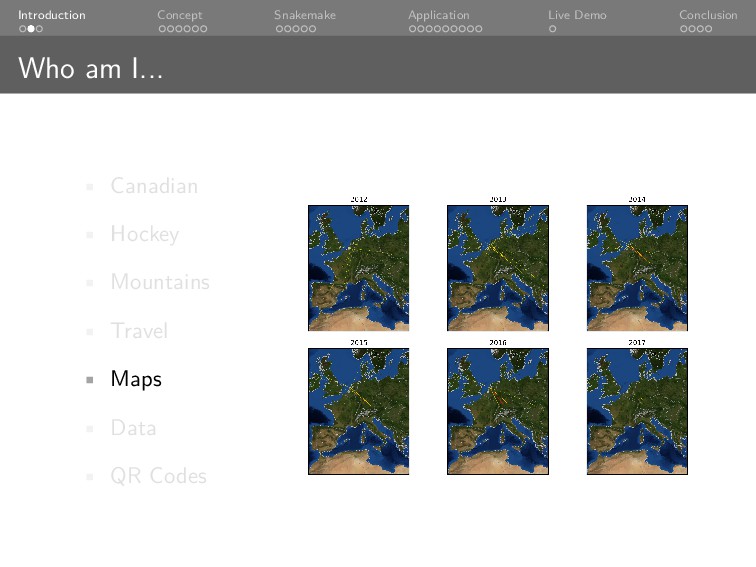Open the 2012 Europe map image
The width and height of the screenshot is (756, 567).
(x=359, y=268)
